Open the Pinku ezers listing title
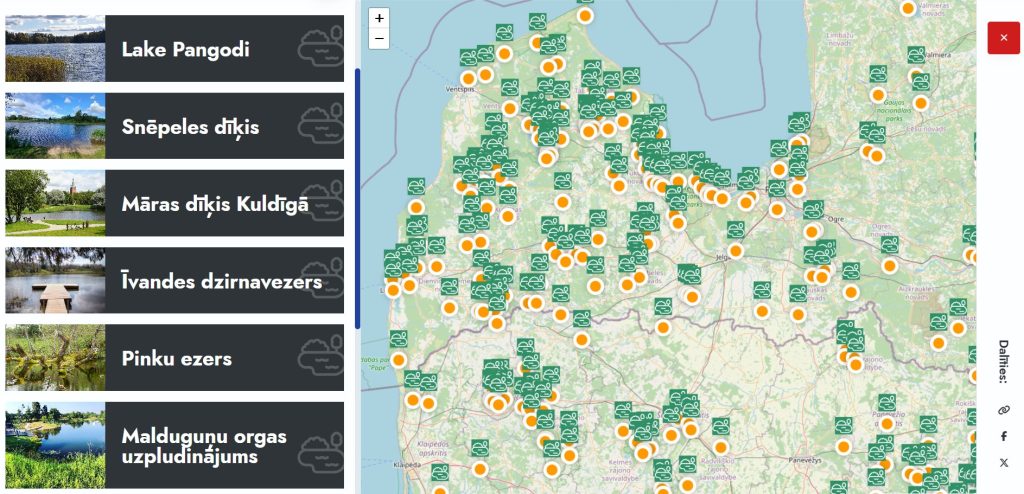 [x=176, y=358]
